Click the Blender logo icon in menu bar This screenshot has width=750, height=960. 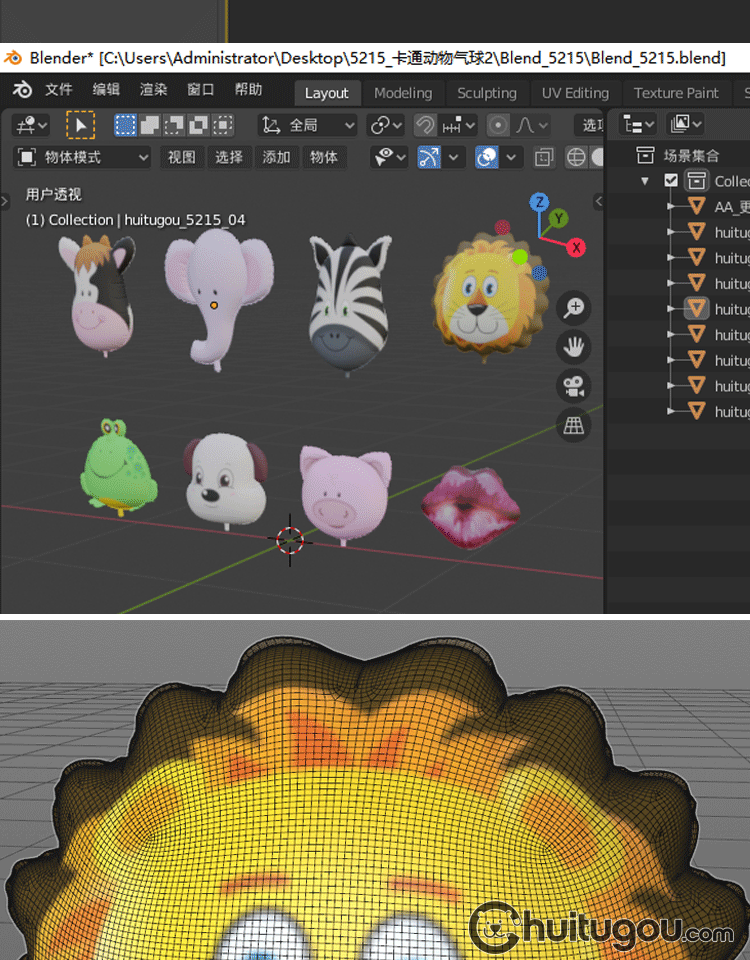(22, 90)
